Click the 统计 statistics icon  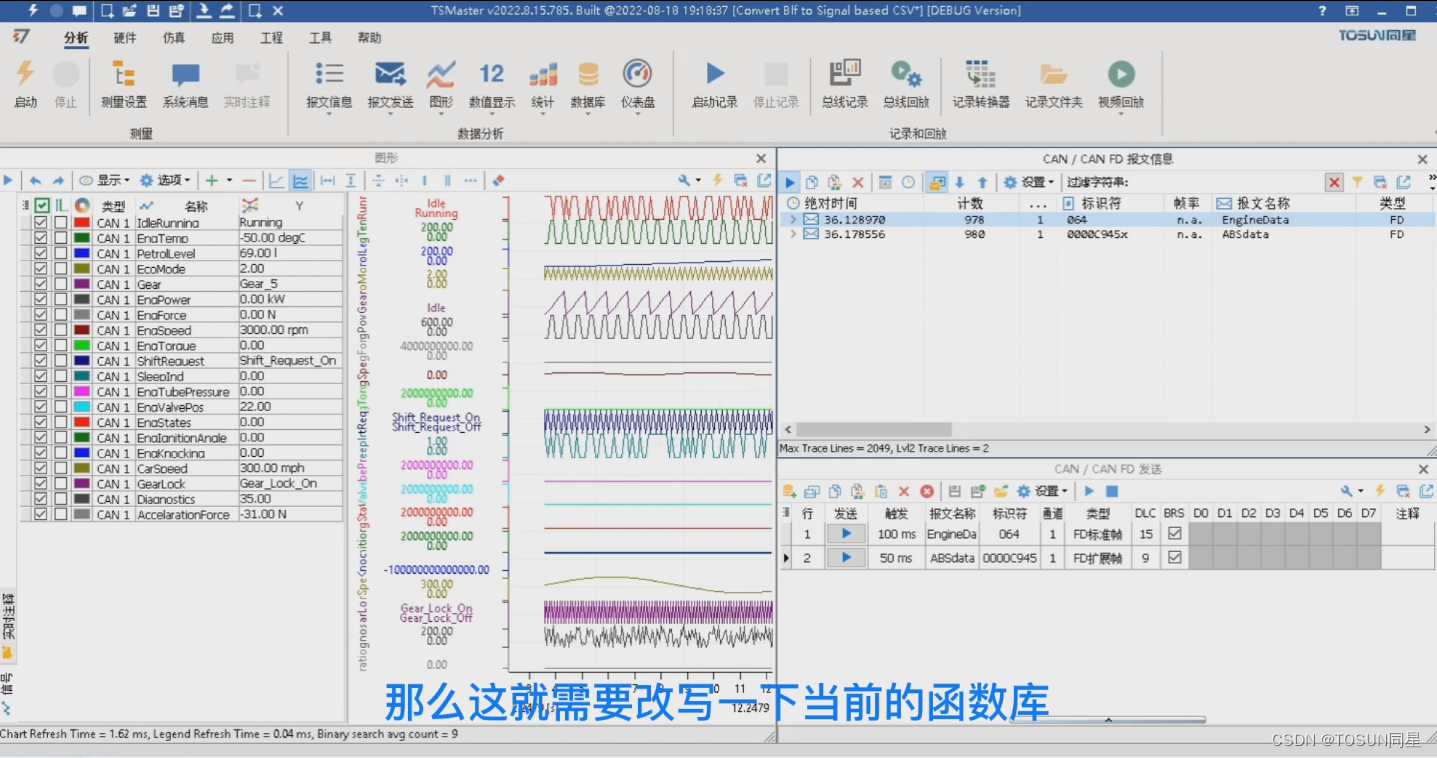(x=541, y=85)
